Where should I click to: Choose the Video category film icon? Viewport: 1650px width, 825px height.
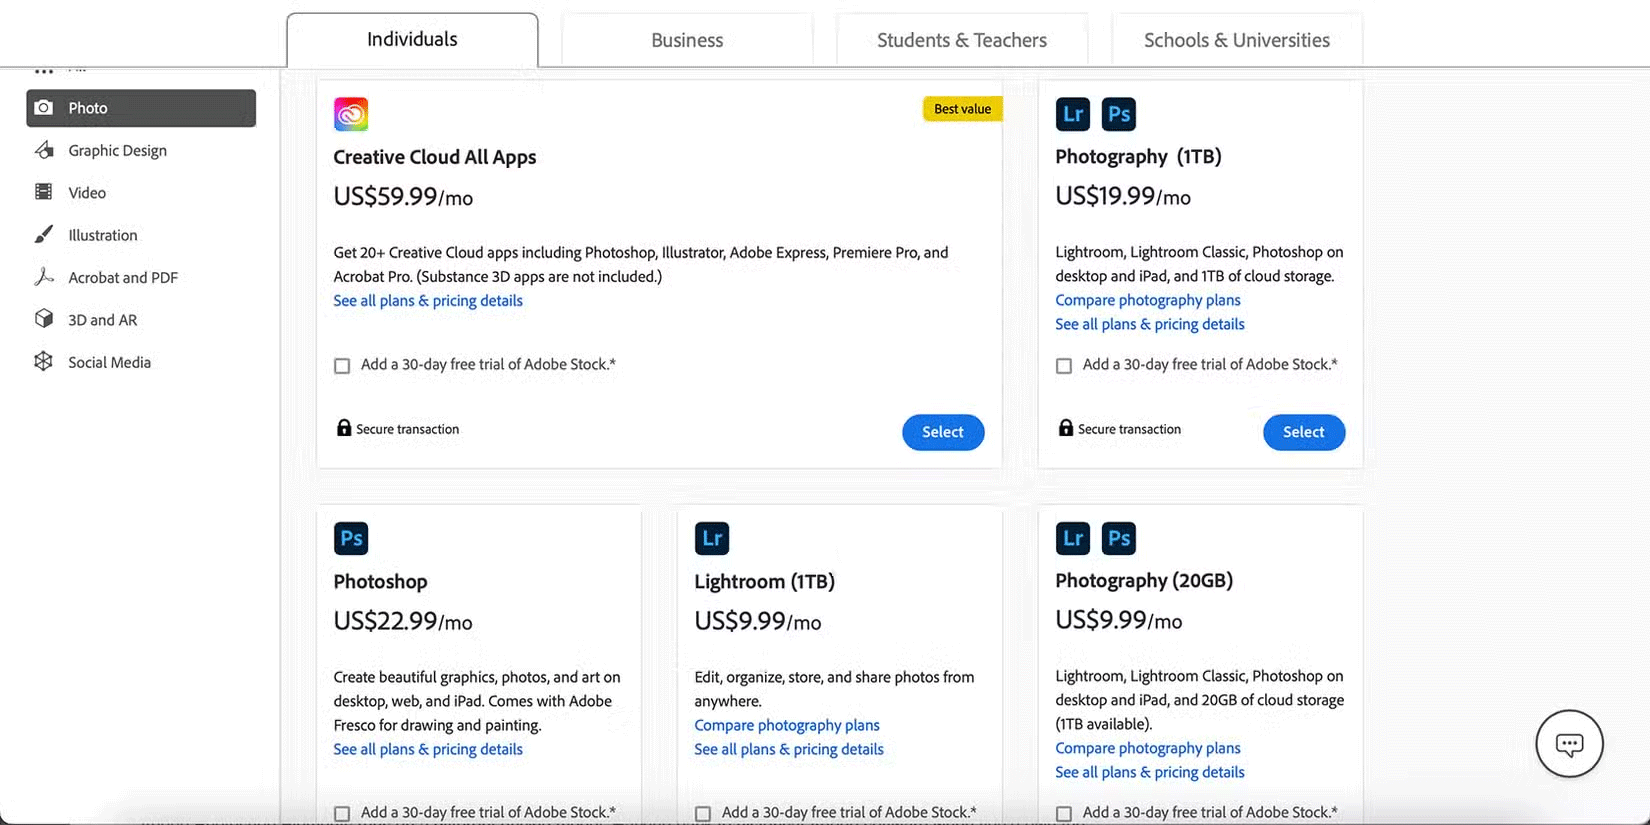click(44, 192)
